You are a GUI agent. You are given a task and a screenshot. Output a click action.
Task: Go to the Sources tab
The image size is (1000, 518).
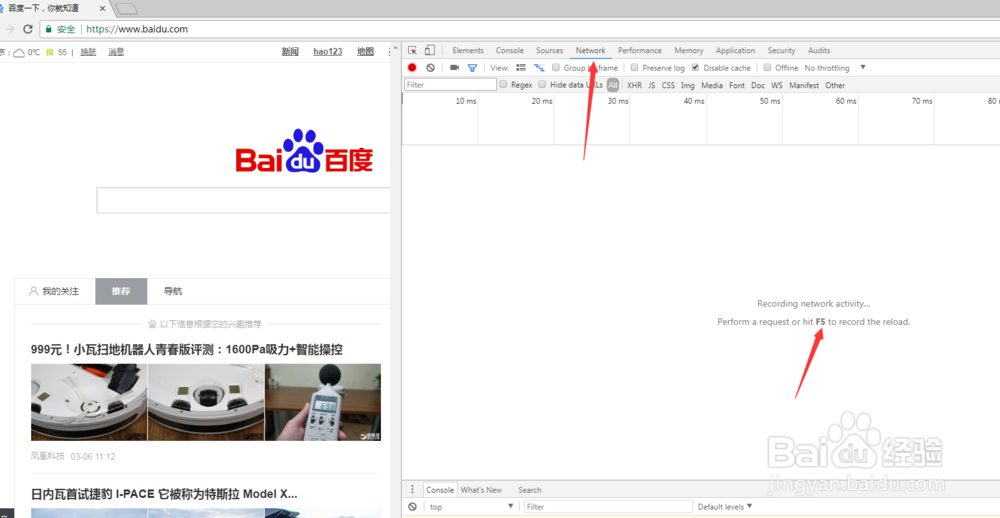click(549, 50)
